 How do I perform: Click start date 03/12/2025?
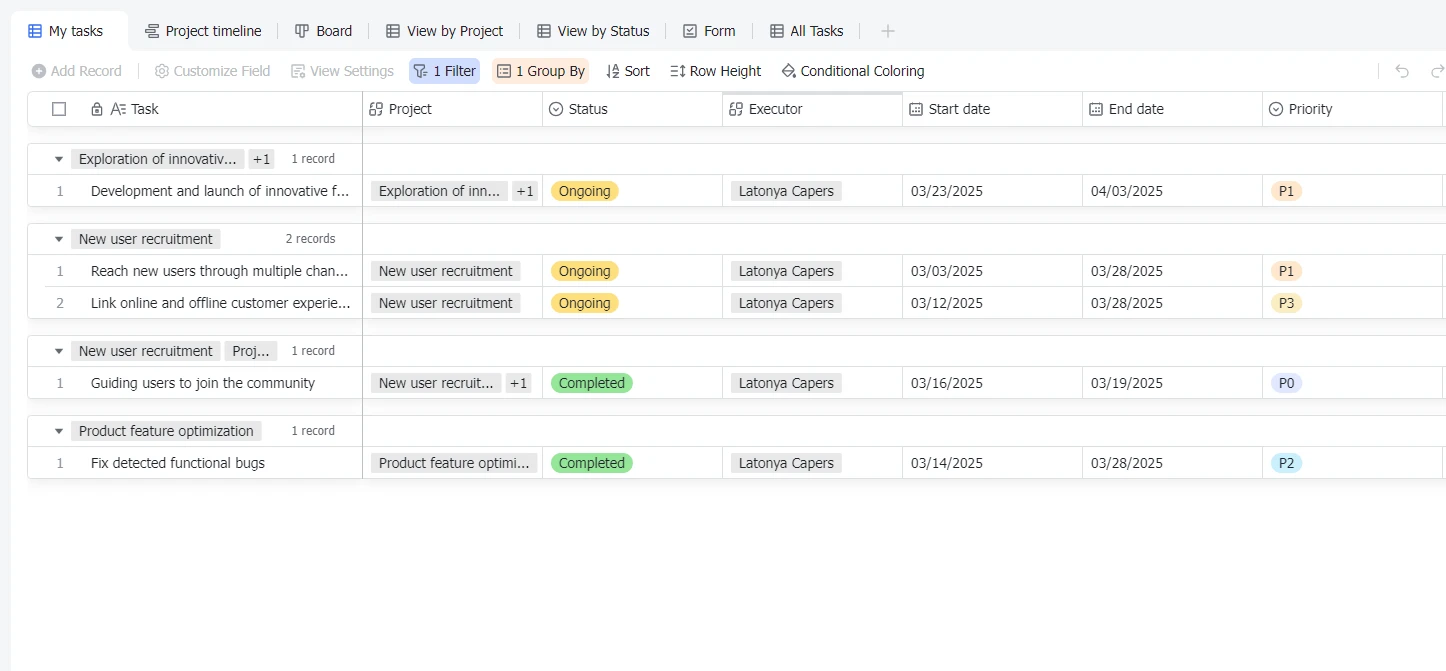[947, 303]
